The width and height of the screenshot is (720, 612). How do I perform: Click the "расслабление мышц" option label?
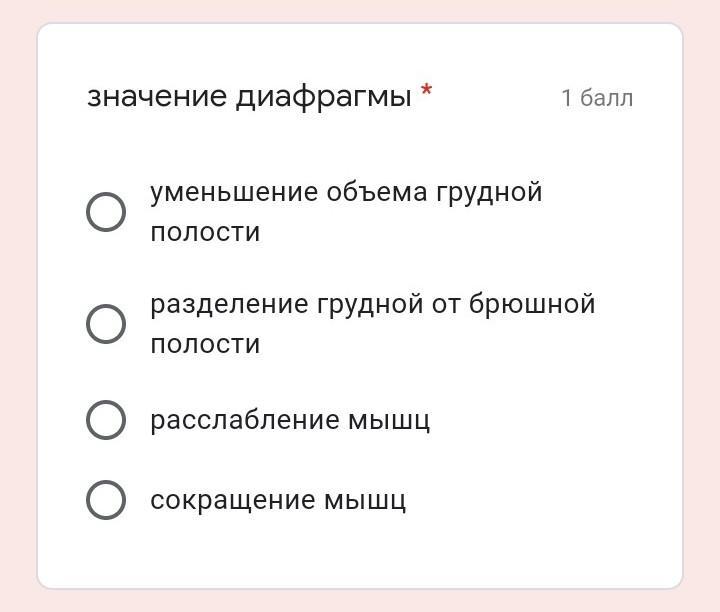pos(290,420)
